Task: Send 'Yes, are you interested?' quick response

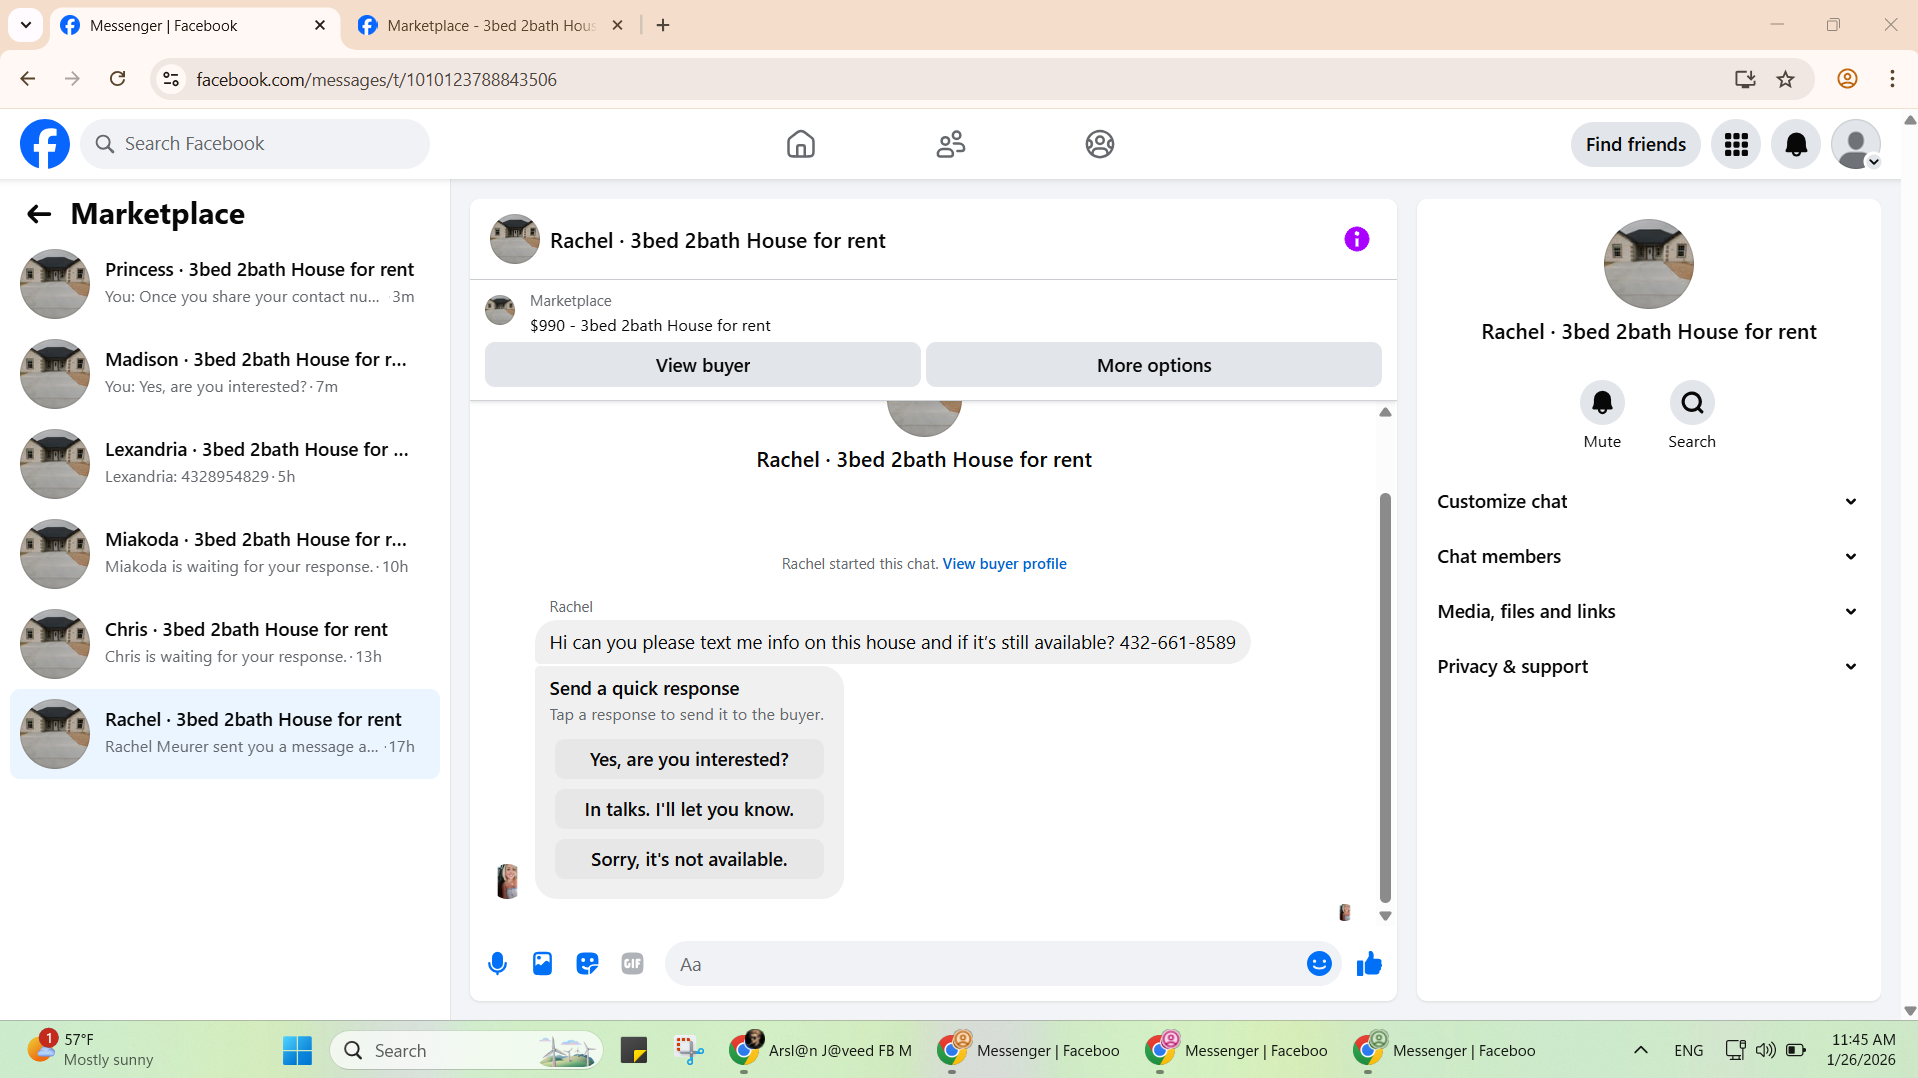Action: (x=689, y=760)
